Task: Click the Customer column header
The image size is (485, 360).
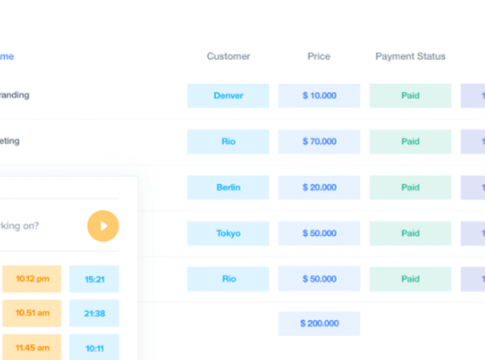Action: coord(228,56)
